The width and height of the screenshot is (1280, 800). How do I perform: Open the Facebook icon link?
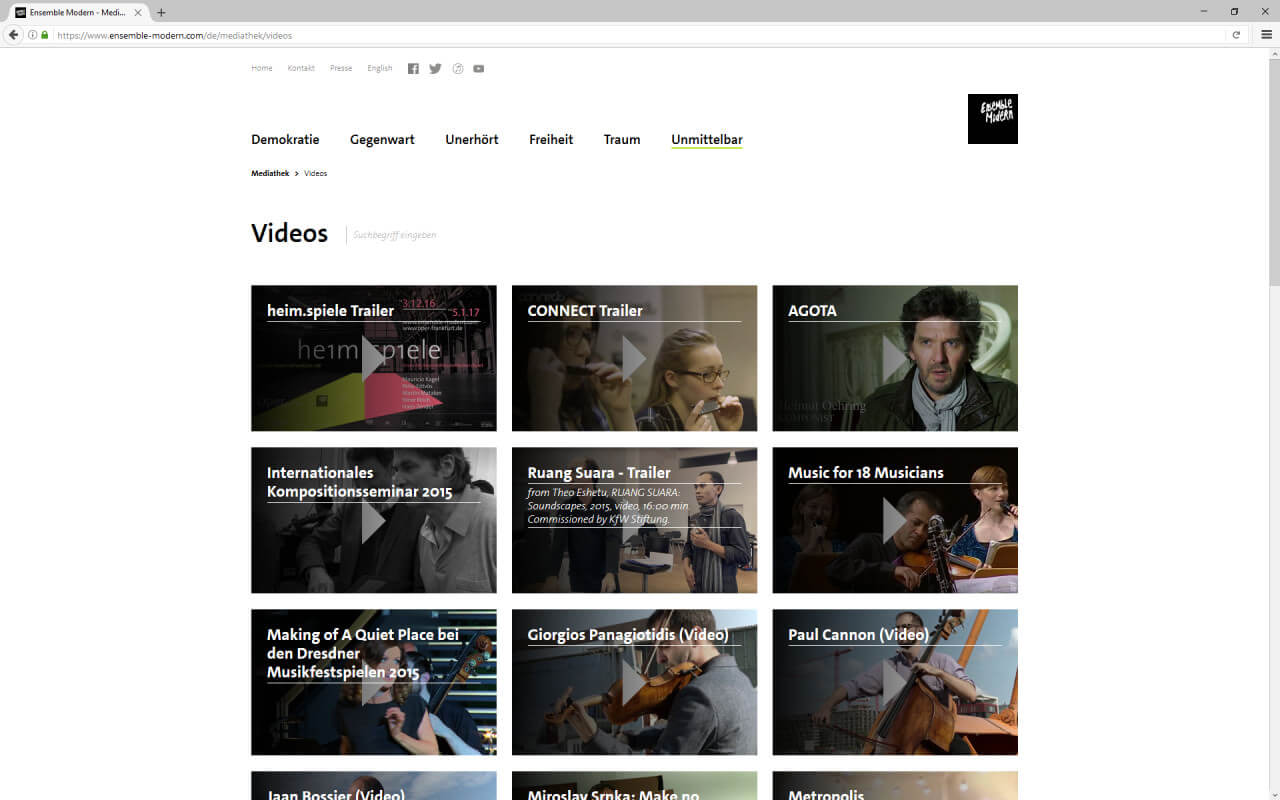413,69
